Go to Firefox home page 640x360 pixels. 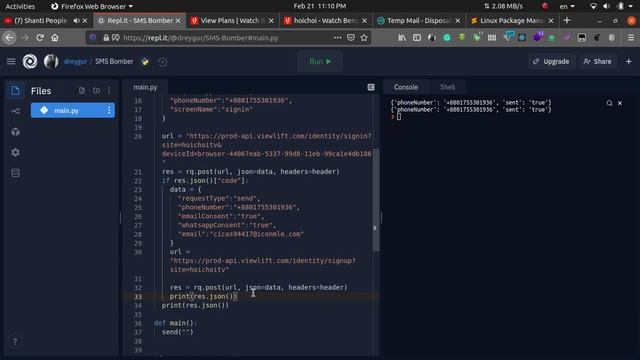pos(55,38)
